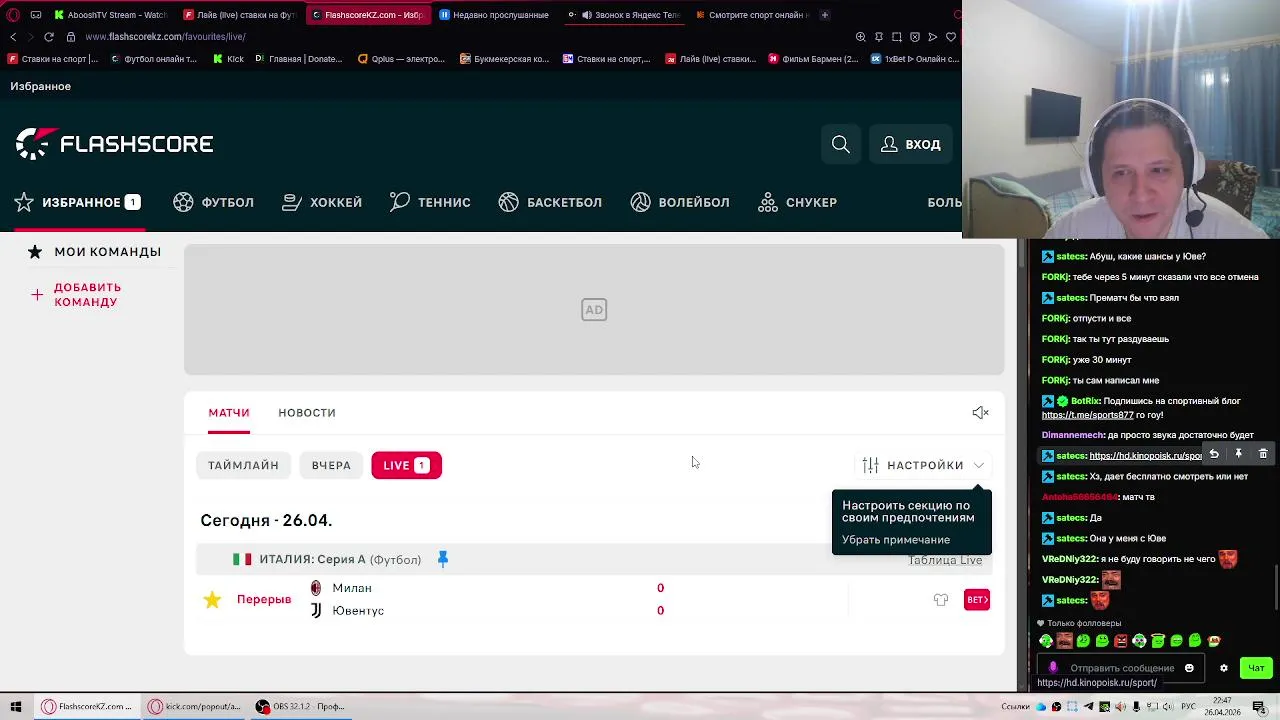
Task: Click the red BET button in match row
Action: (977, 600)
